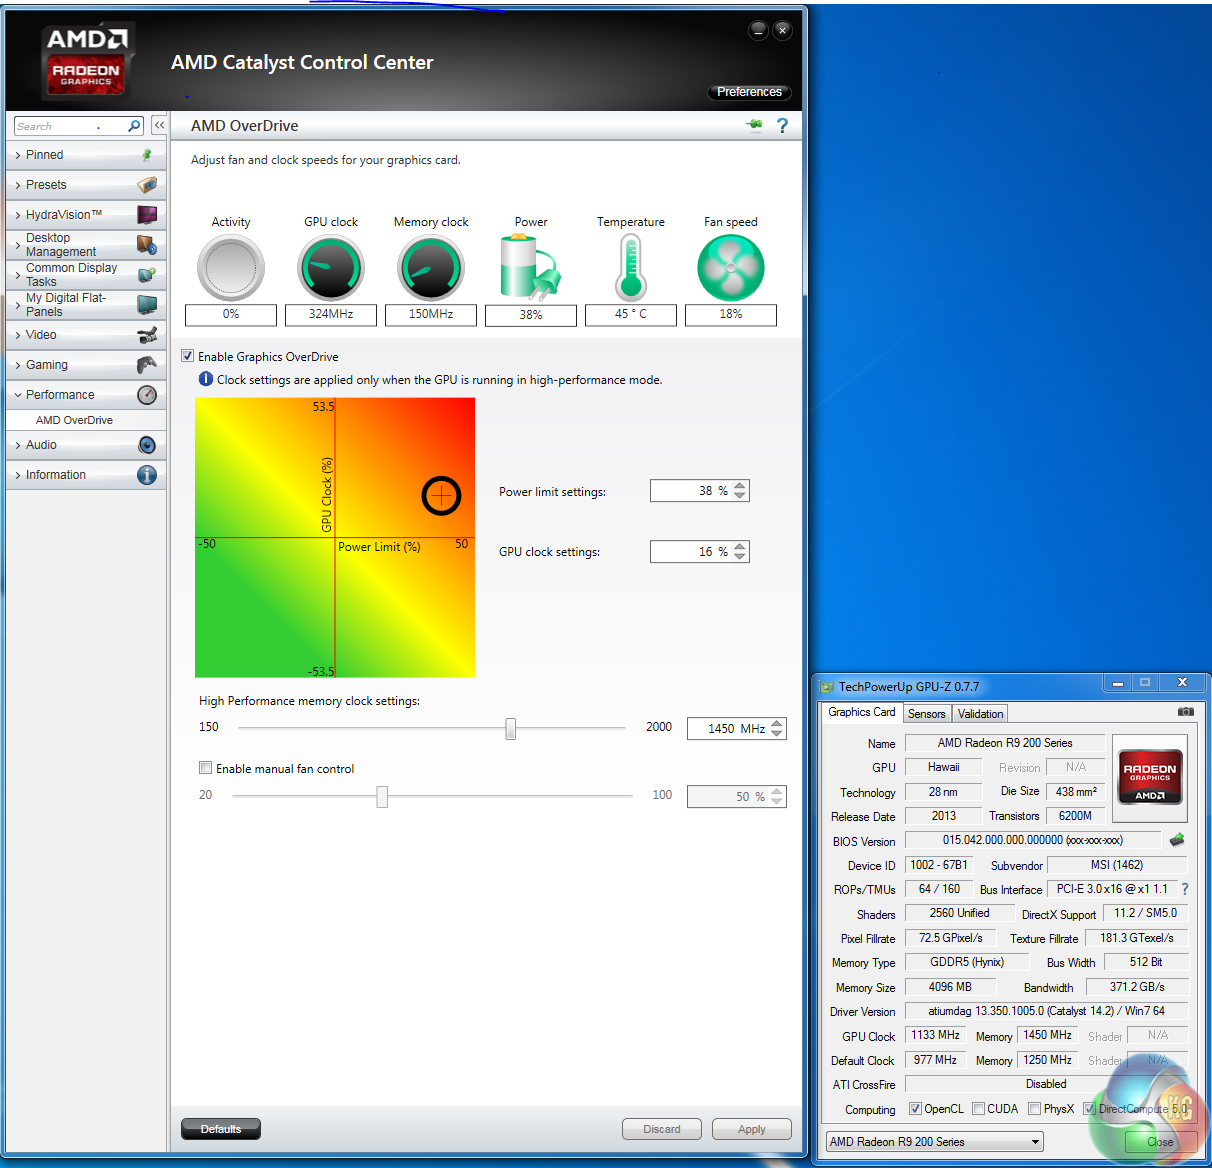This screenshot has height=1168, width=1212.
Task: Toggle OpenCL checkbox in GPU-Z
Action: point(915,1109)
